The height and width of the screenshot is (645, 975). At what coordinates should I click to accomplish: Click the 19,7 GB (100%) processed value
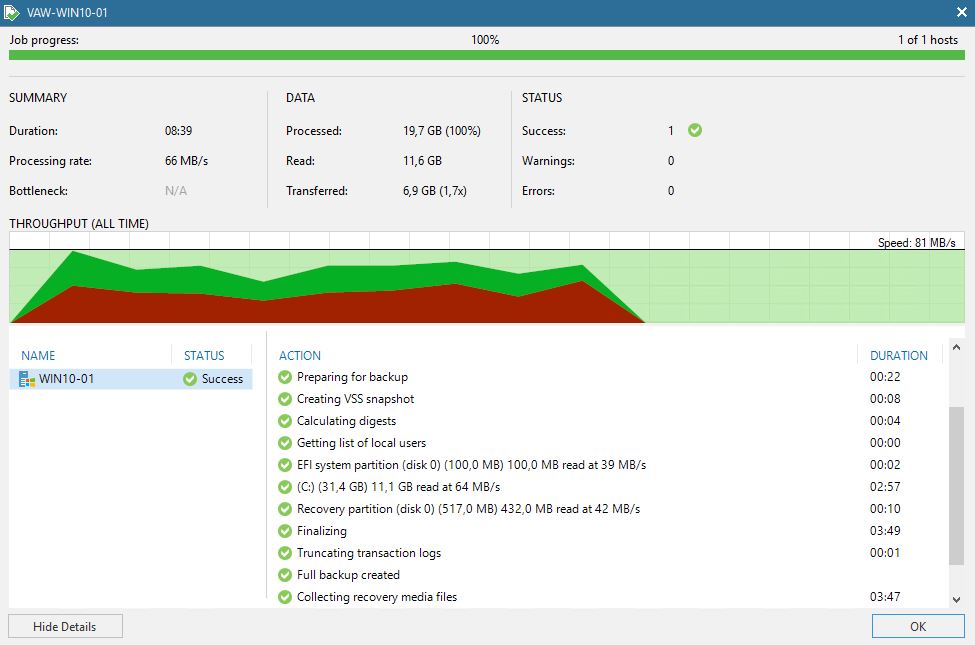(x=441, y=131)
